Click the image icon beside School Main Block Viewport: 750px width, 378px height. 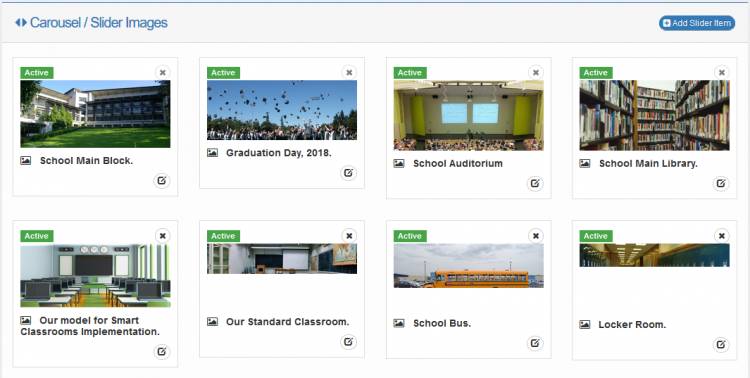[x=26, y=161]
